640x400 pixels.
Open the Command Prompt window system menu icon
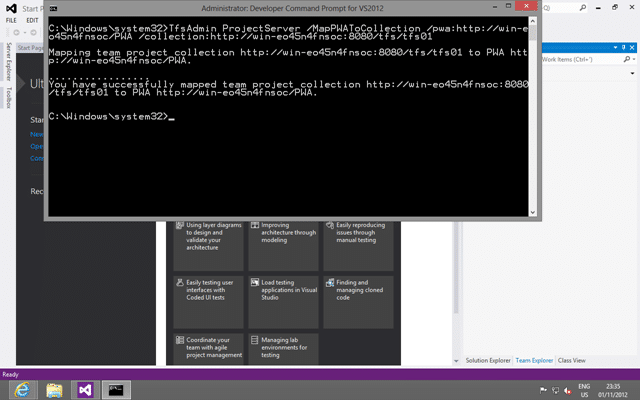(53, 8)
